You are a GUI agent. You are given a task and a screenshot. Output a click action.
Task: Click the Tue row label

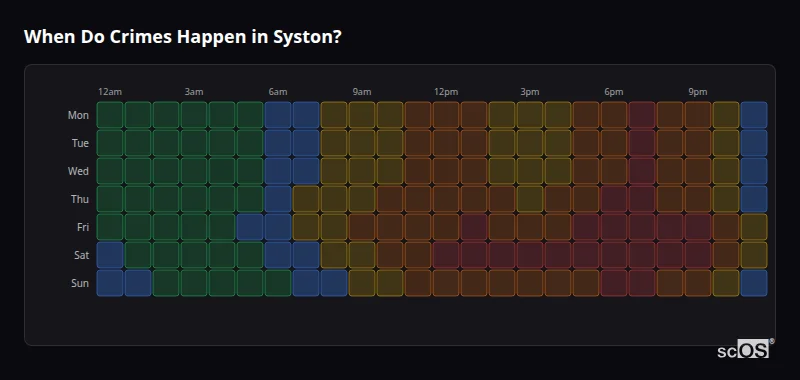tap(80, 143)
